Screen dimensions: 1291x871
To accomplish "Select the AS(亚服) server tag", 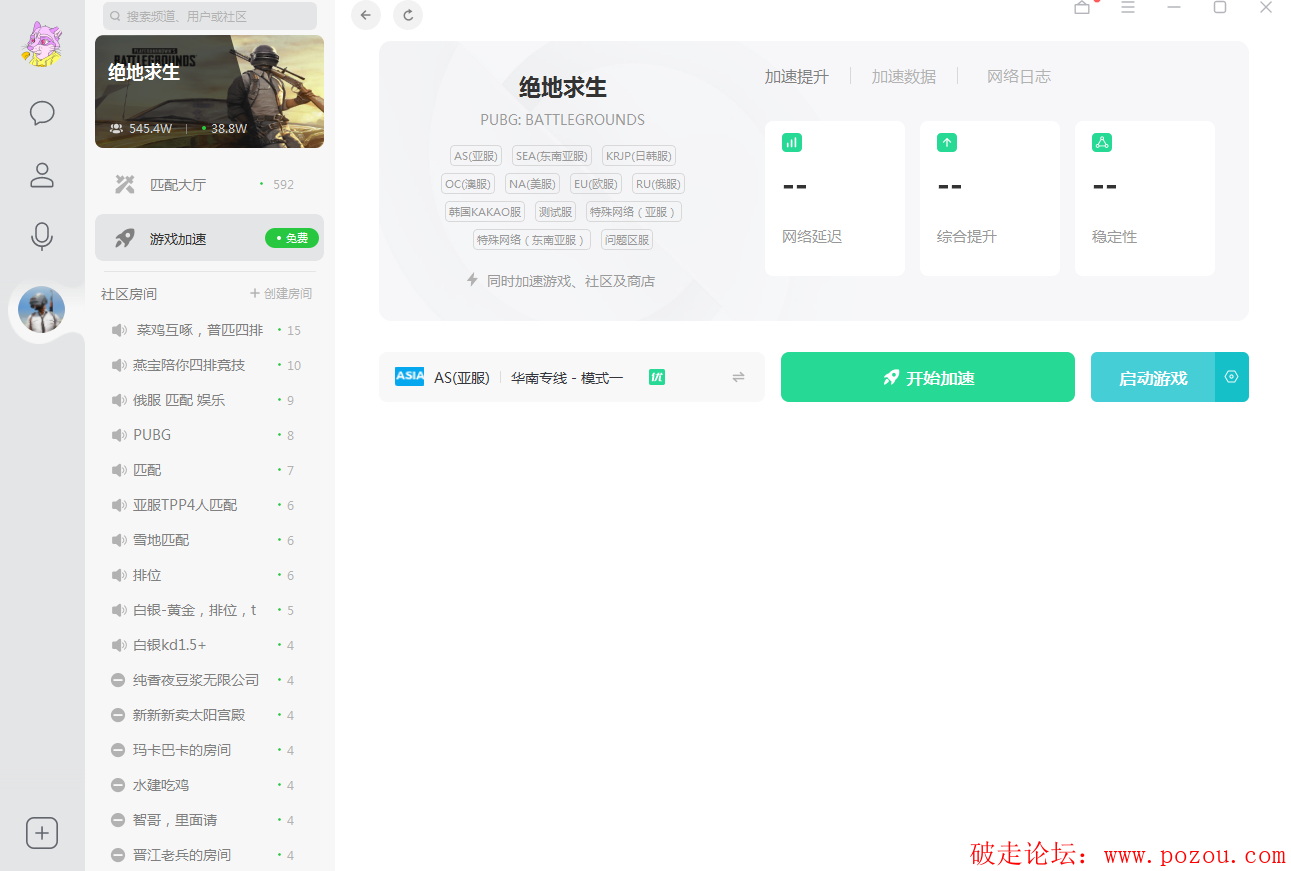I will 475,156.
